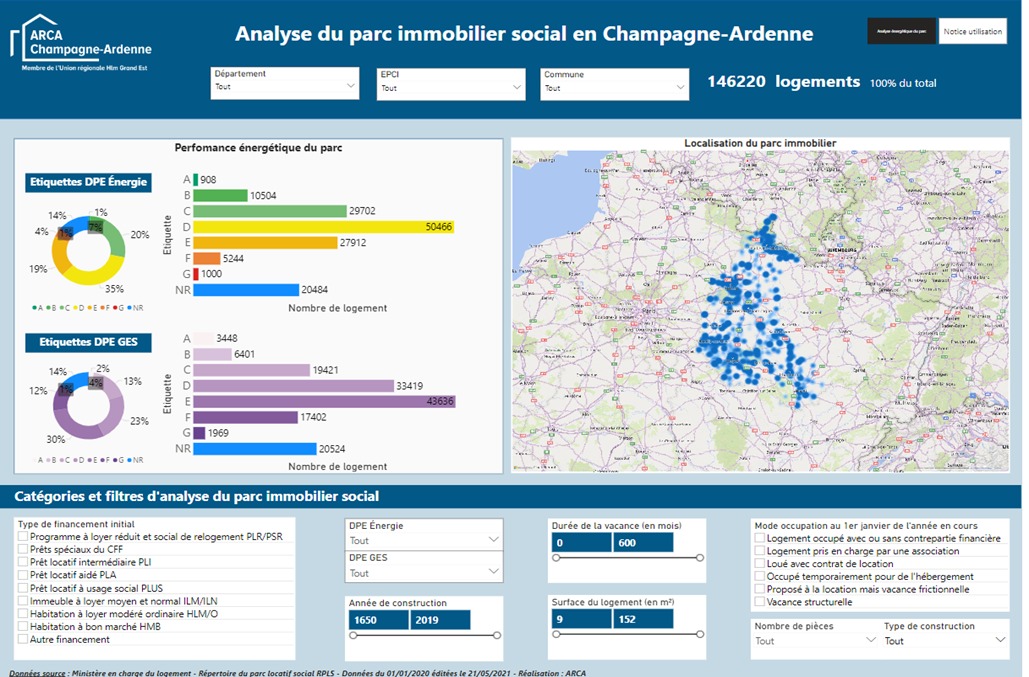Open the Notice utilisation page
This screenshot has height=677, width=1029.
972,31
